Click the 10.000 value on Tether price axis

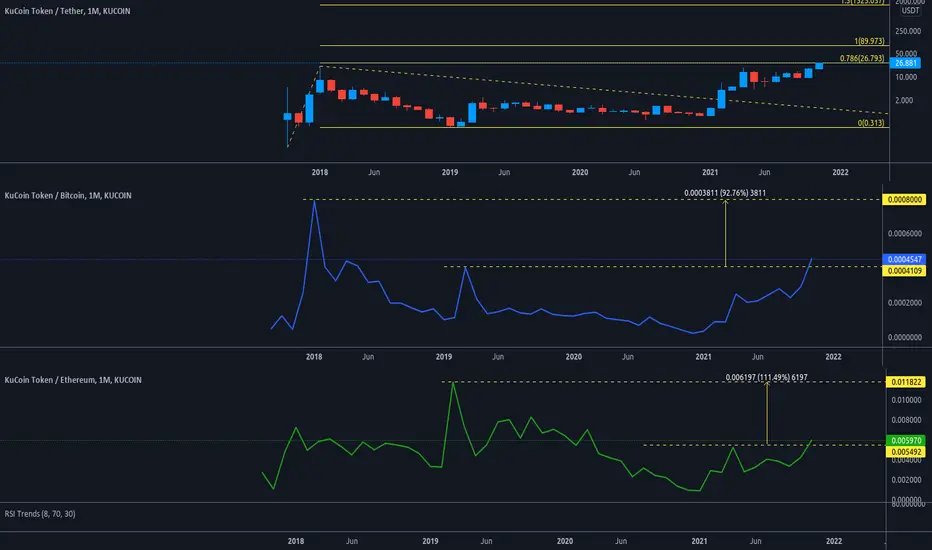click(906, 77)
